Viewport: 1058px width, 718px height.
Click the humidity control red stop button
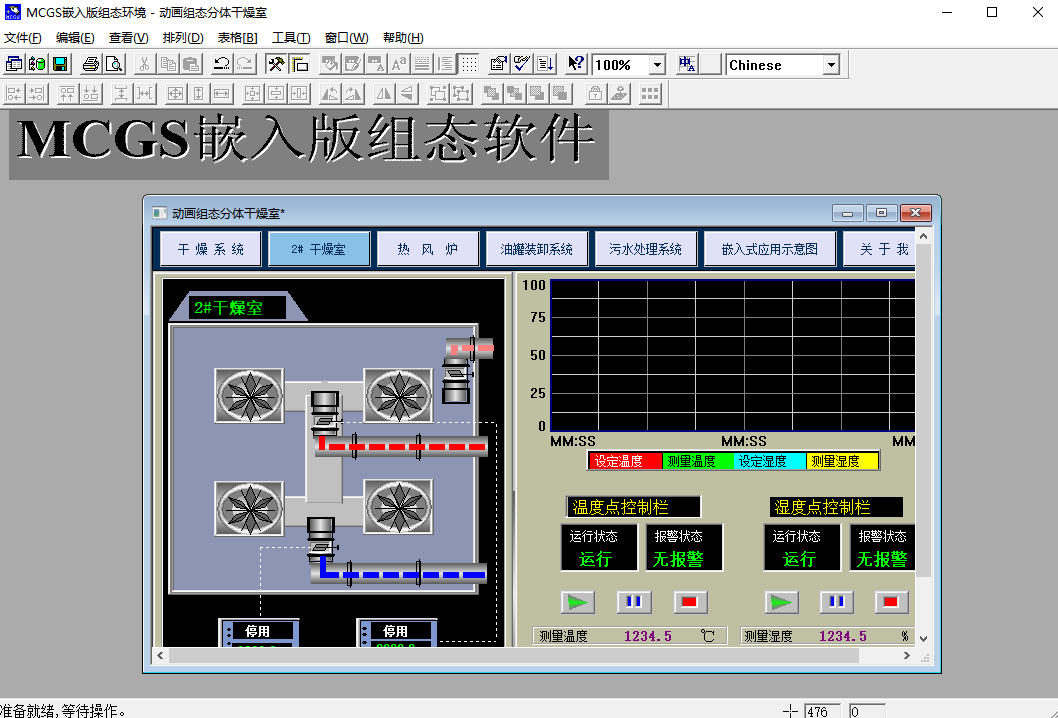click(x=891, y=602)
